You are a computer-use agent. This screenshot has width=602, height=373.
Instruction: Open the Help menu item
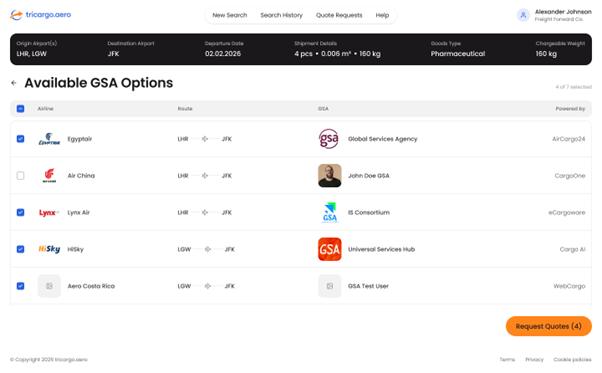pyautogui.click(x=382, y=15)
